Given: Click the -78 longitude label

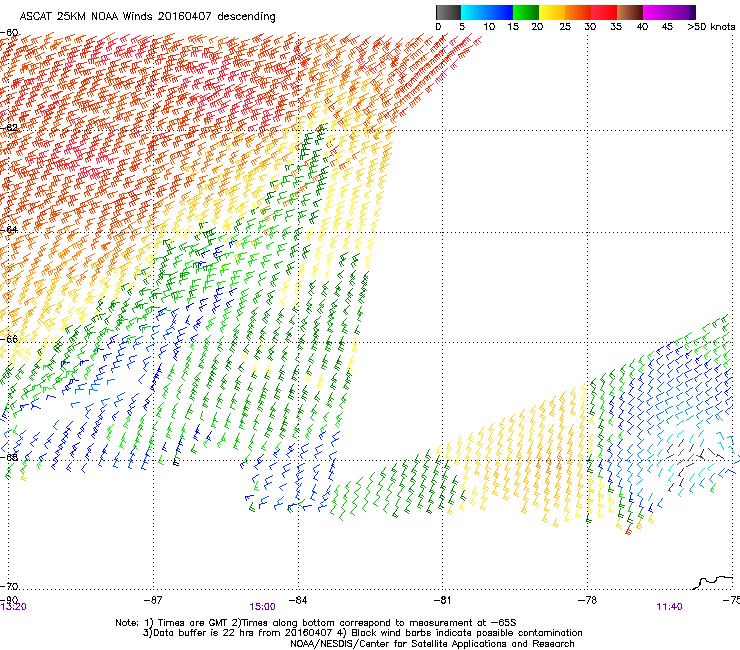Looking at the screenshot, I should point(587,600).
